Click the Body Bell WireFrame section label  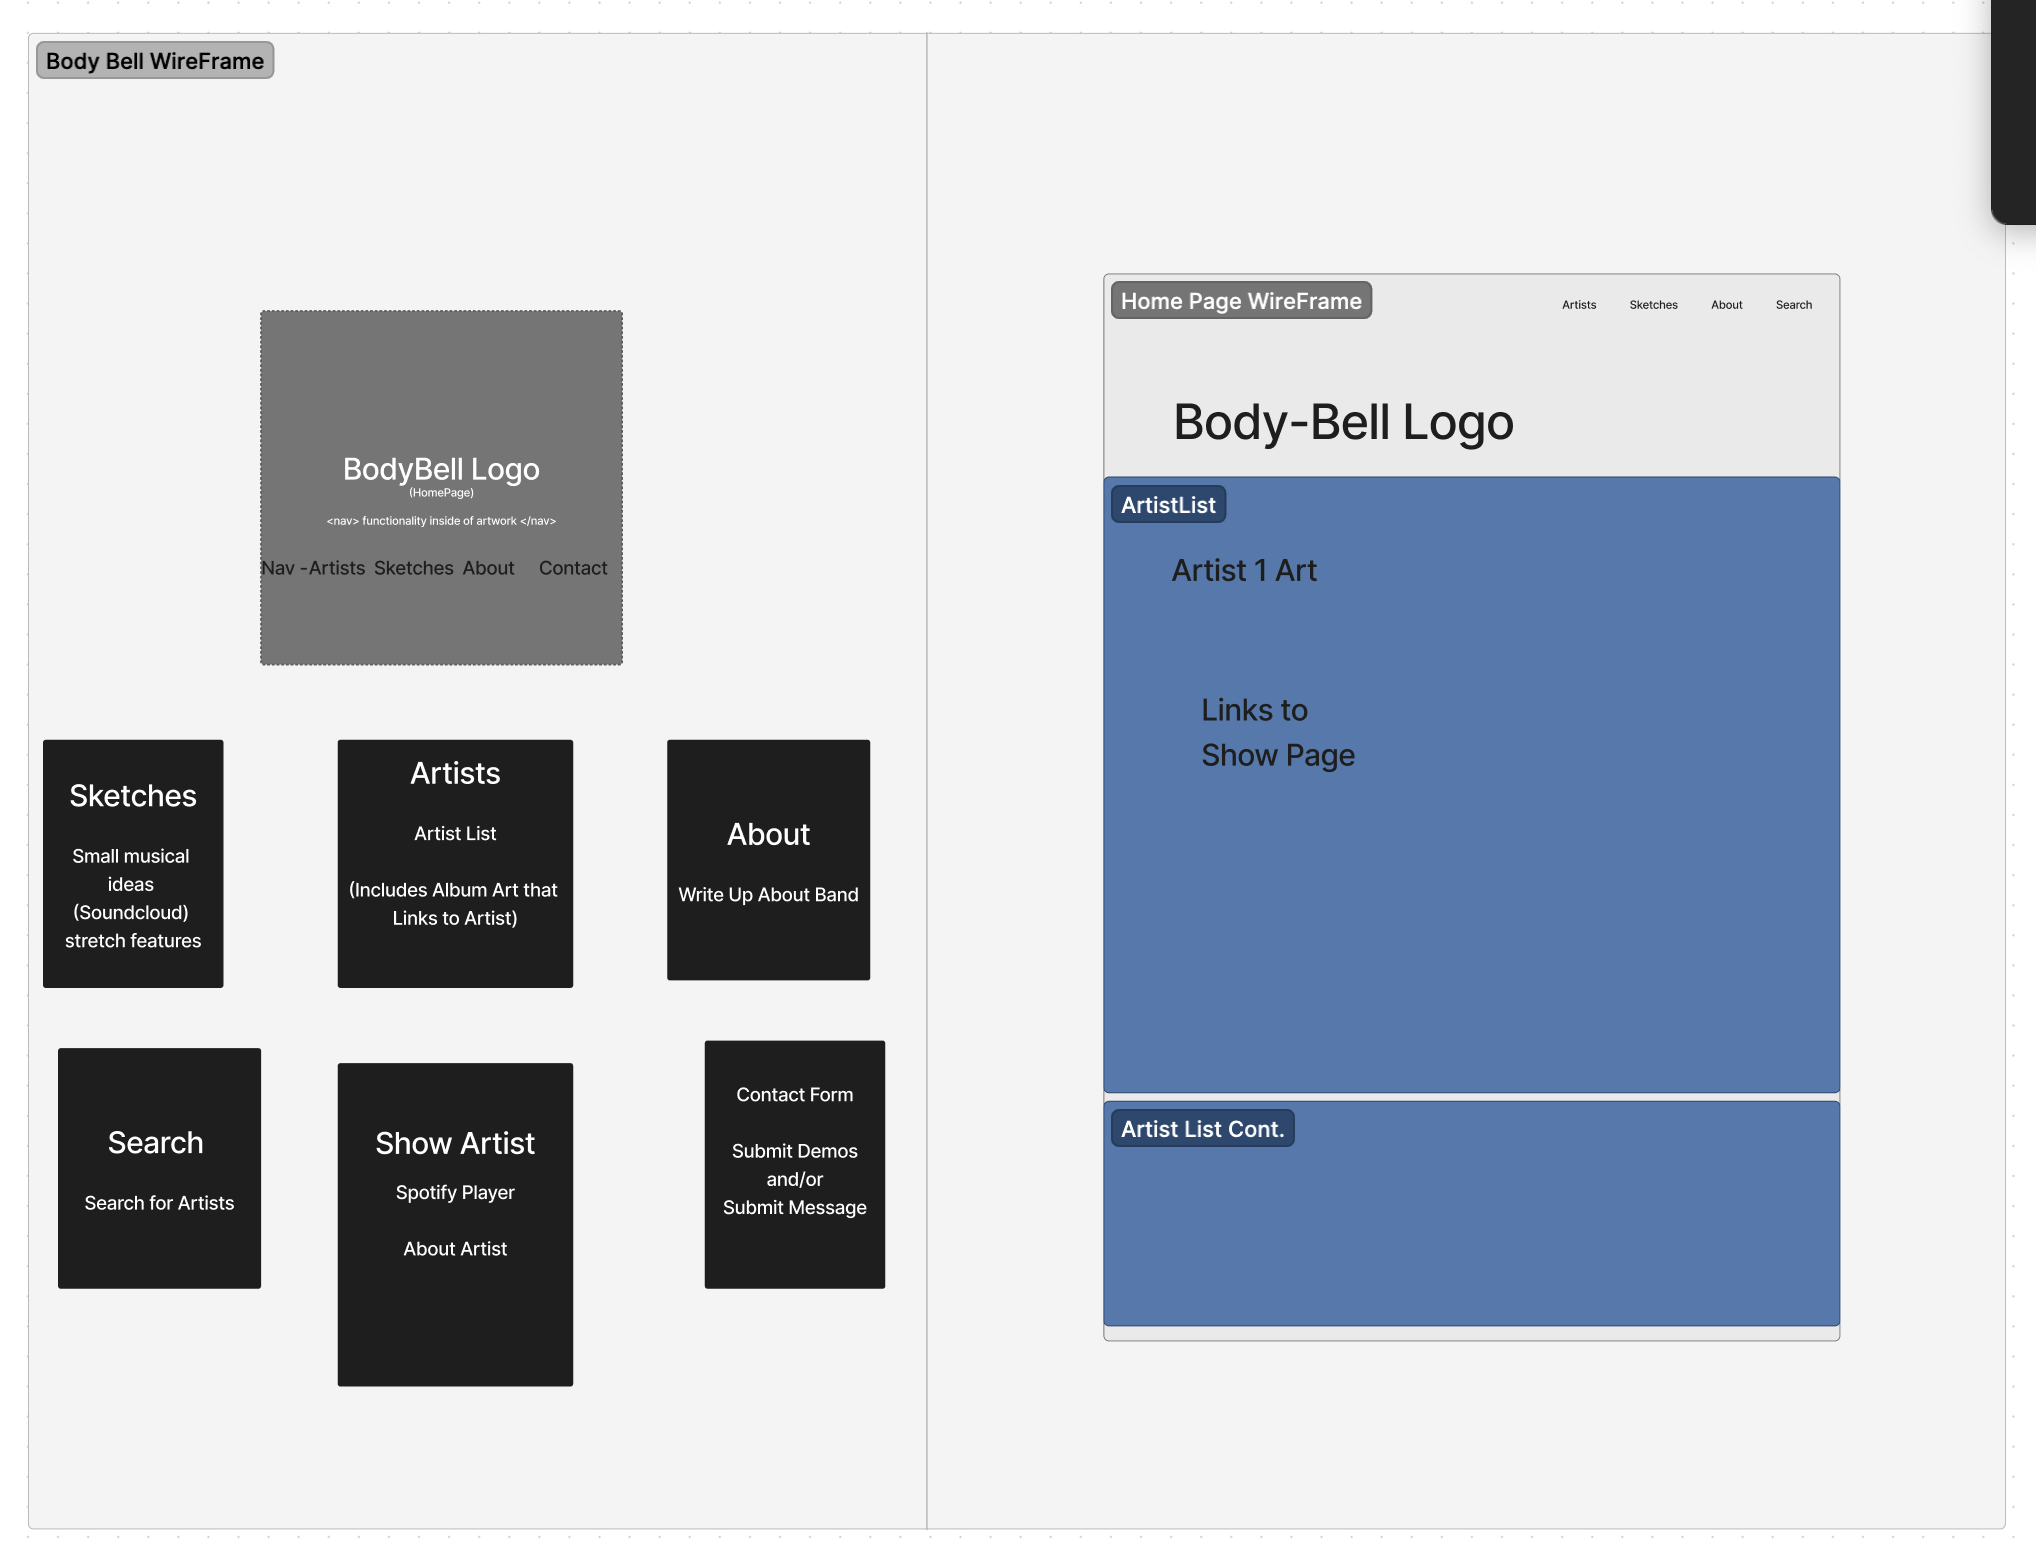[155, 61]
